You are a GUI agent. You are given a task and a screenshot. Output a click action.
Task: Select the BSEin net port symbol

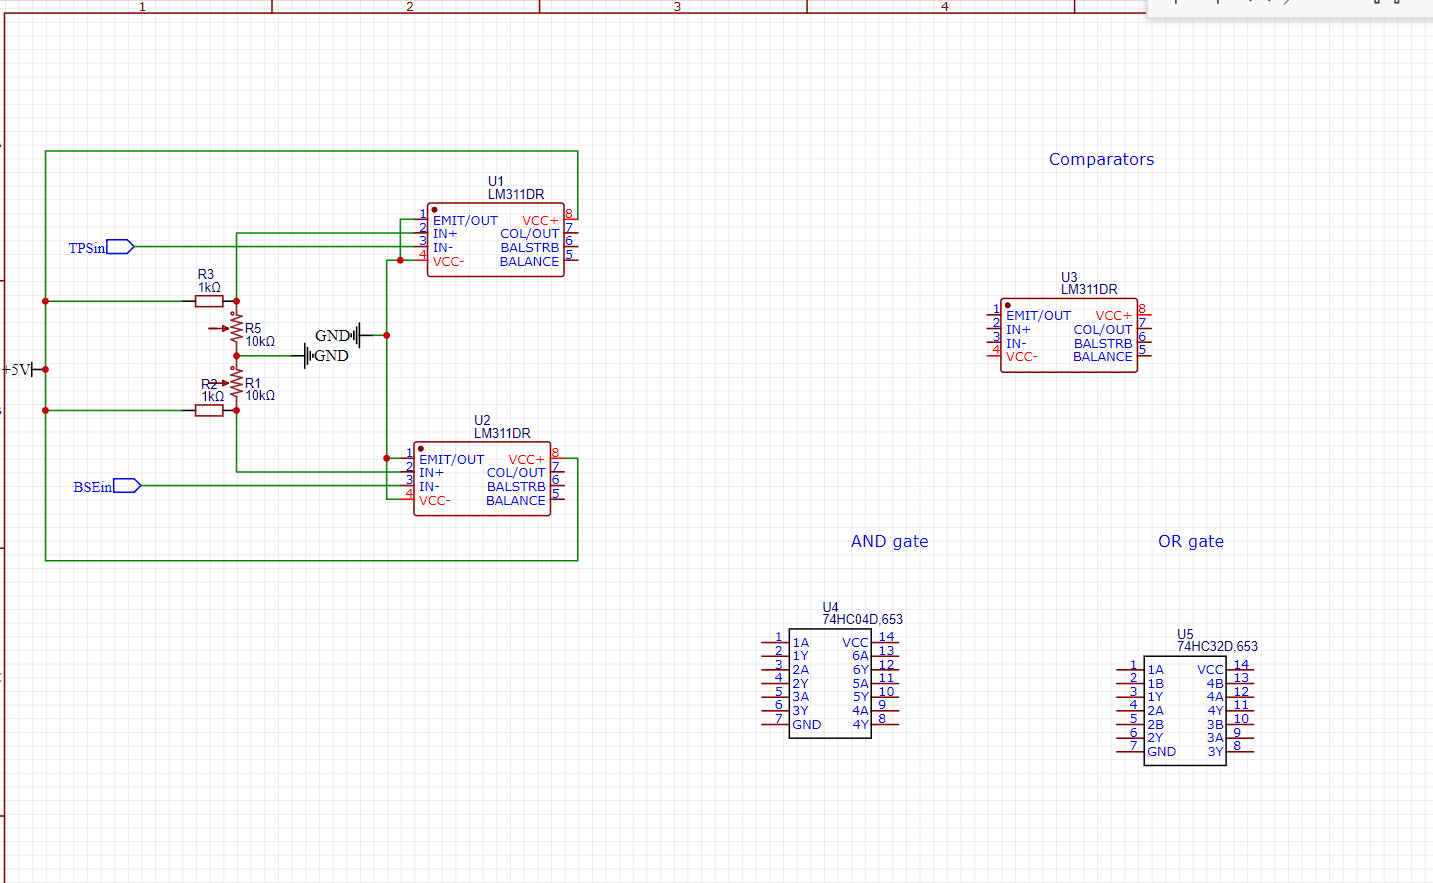[x=127, y=486]
